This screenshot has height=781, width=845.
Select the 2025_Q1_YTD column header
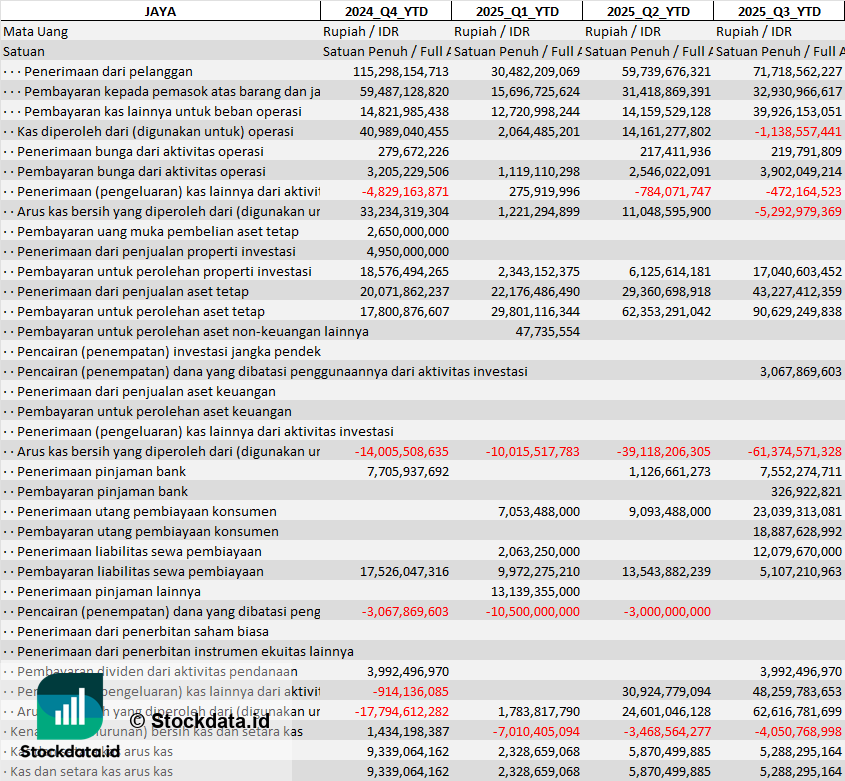pyautogui.click(x=516, y=11)
